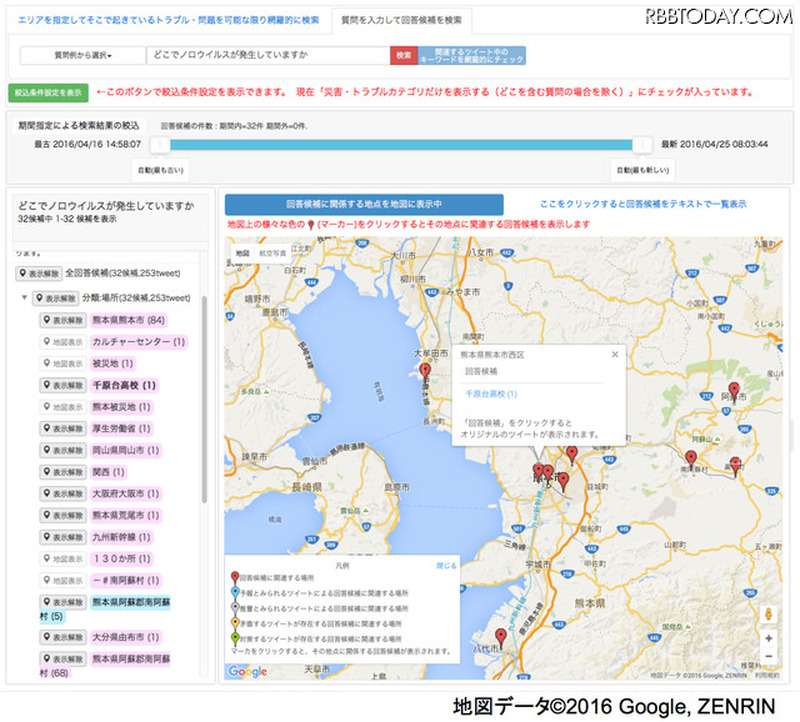Close the 熊本県熊本市西区 info popup
Viewport: 800px width, 722px height.
pyautogui.click(x=615, y=354)
